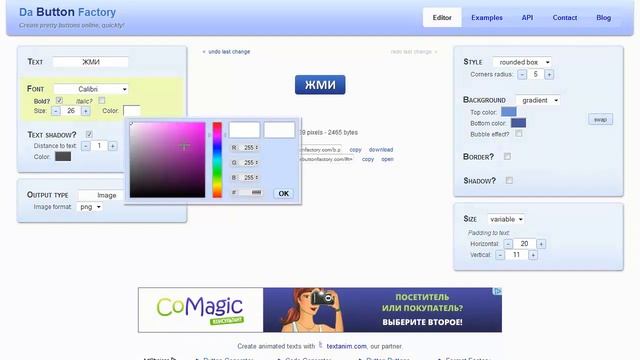Click the swap colors button

point(600,119)
